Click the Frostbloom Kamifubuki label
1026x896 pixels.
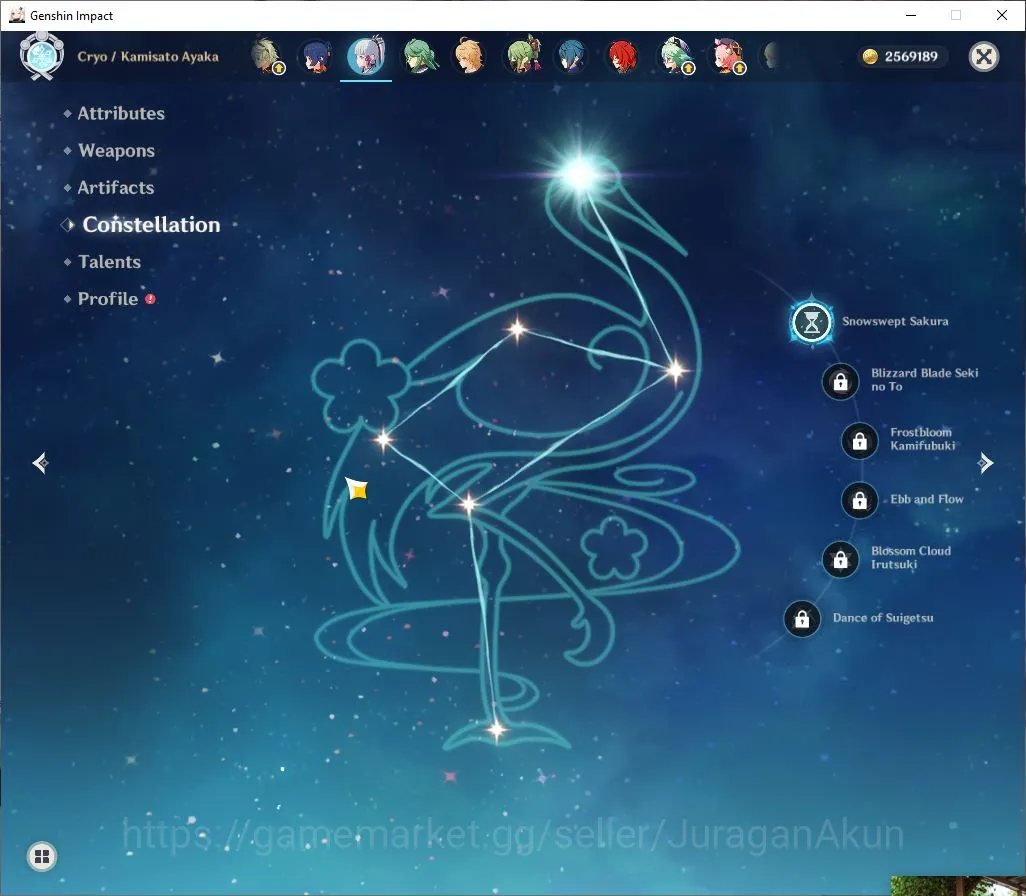click(922, 439)
